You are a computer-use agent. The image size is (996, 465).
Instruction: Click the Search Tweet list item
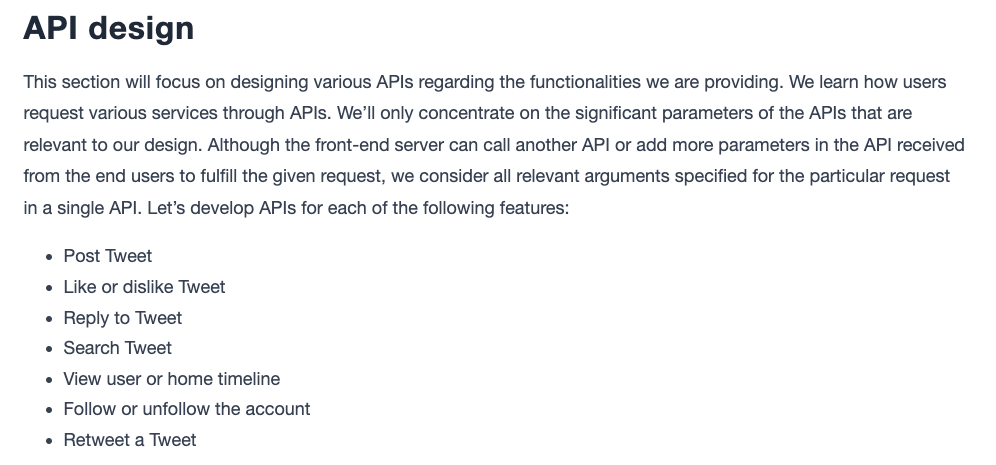point(118,348)
